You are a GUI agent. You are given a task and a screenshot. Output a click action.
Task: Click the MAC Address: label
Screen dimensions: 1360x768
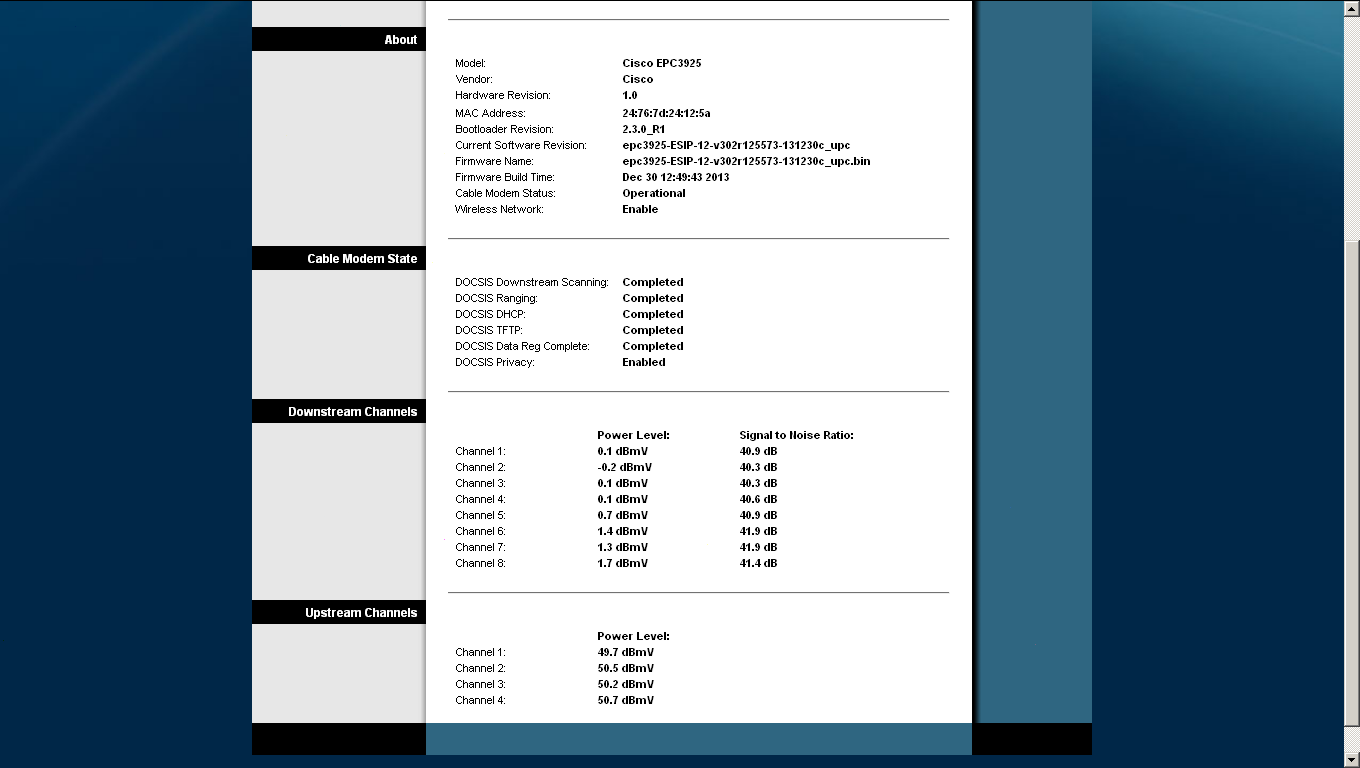pos(490,113)
